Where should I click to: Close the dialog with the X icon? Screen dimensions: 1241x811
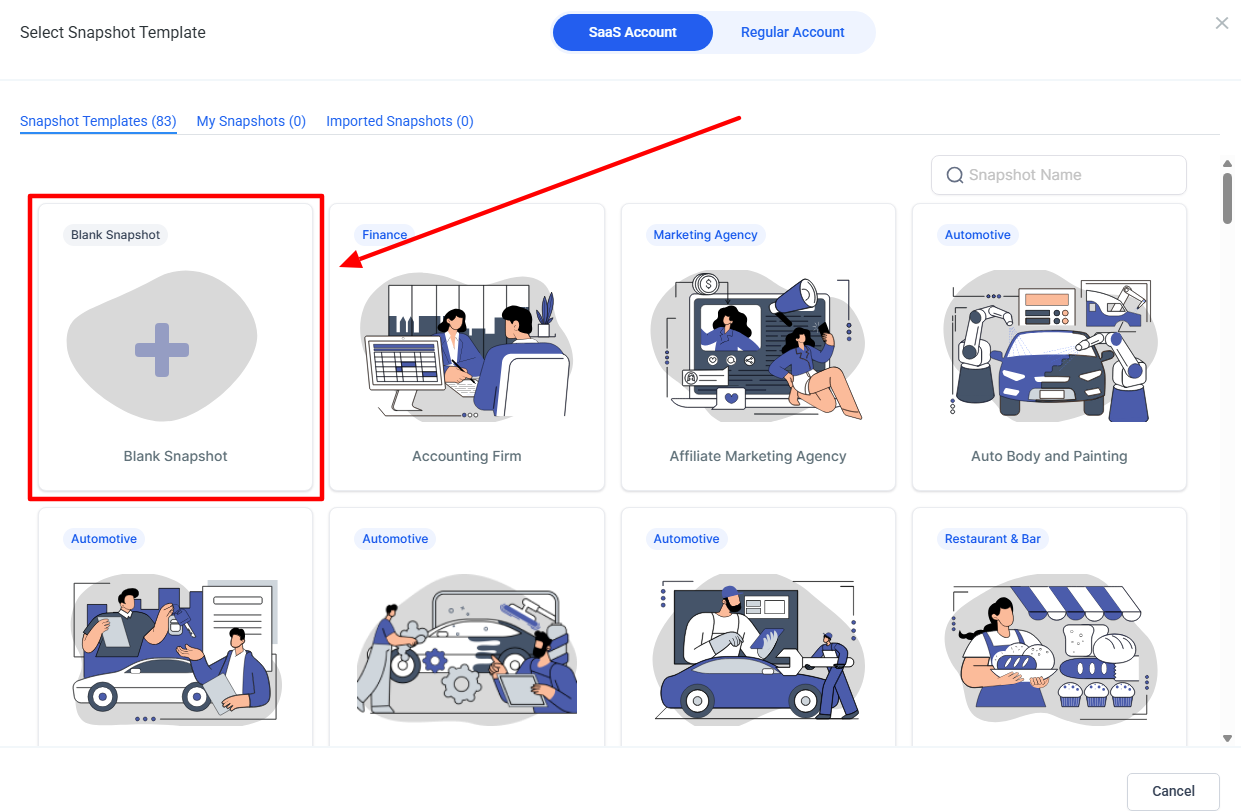click(1221, 23)
